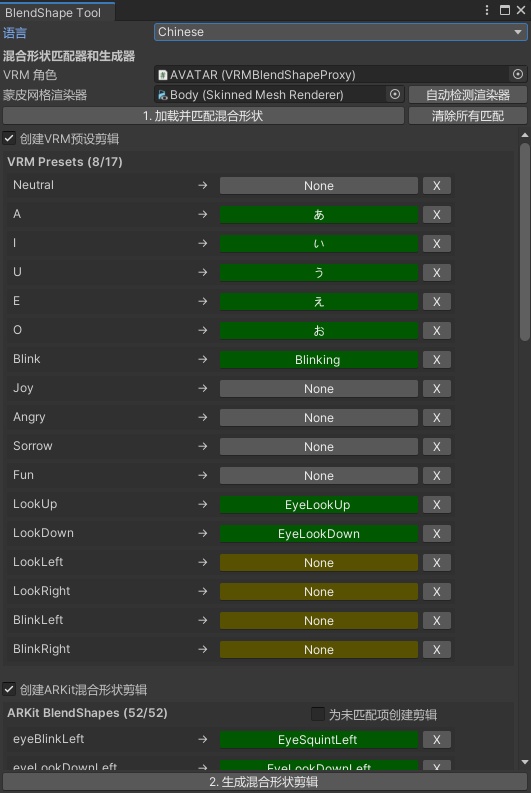
Task: Toggle the 创建ARKit混合形状剪辑 checkbox
Action: point(9,689)
